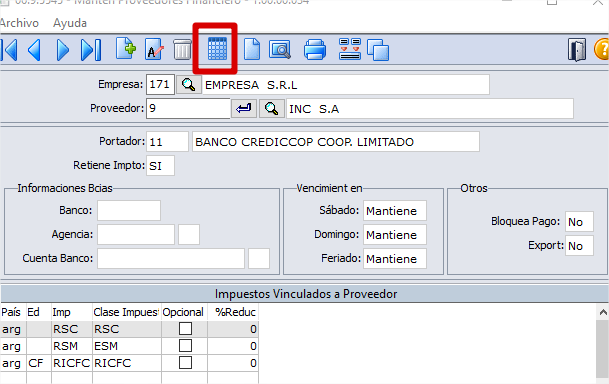Click the EMPRESA S.R.L name field
Viewport: 609px width, 384px height.
(345, 85)
